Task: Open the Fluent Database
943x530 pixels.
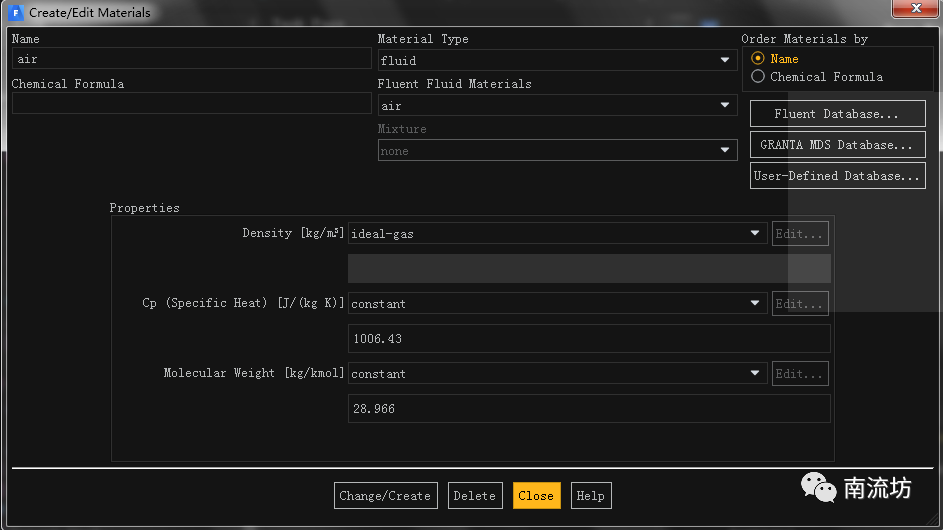Action: pos(837,114)
